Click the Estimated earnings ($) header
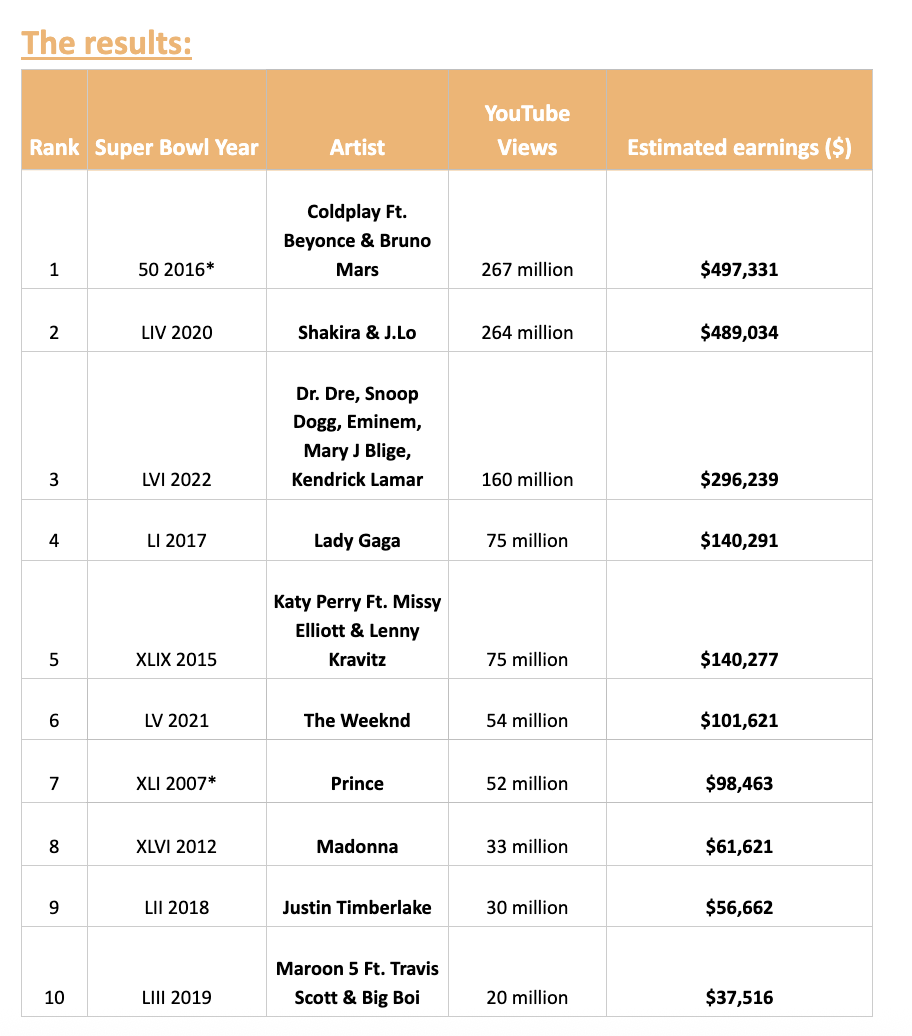Screen dimensions: 912x1036 (739, 147)
